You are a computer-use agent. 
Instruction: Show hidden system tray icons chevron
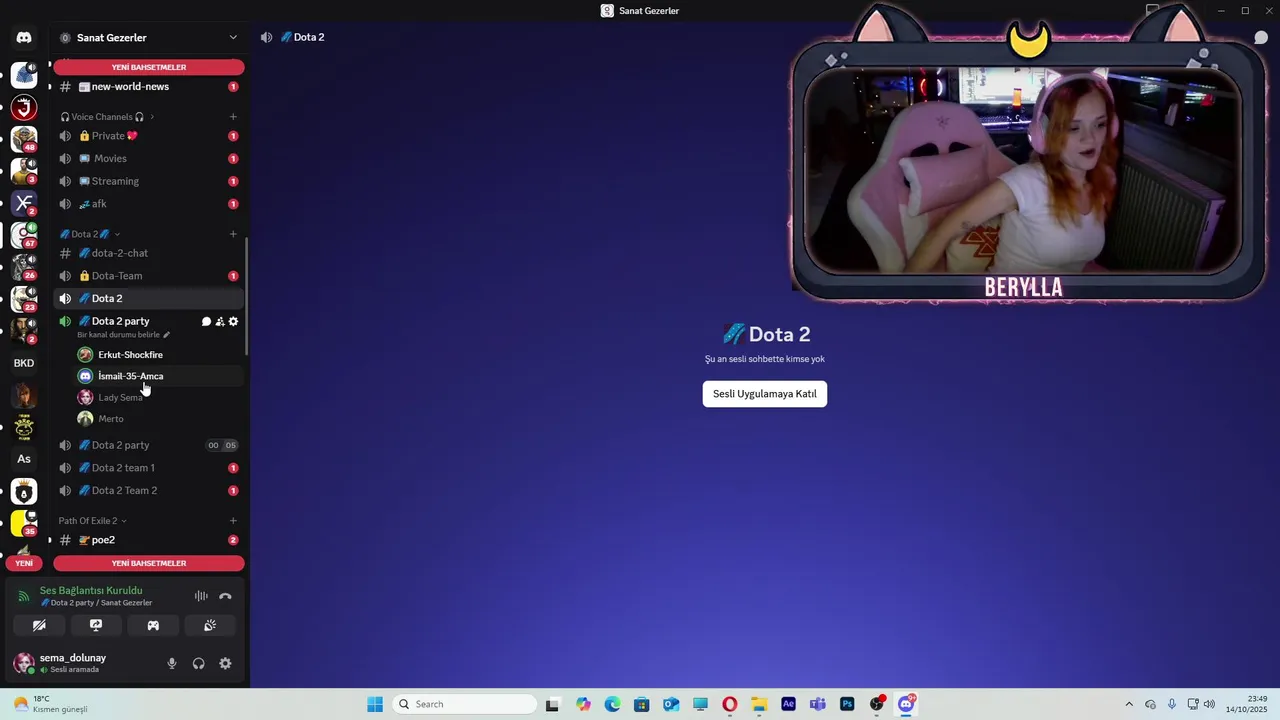1129,704
